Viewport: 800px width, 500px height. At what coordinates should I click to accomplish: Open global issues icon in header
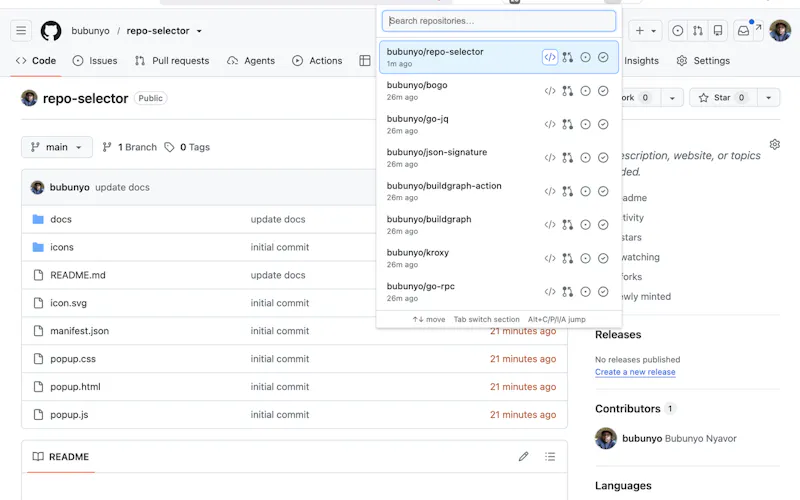click(x=678, y=31)
